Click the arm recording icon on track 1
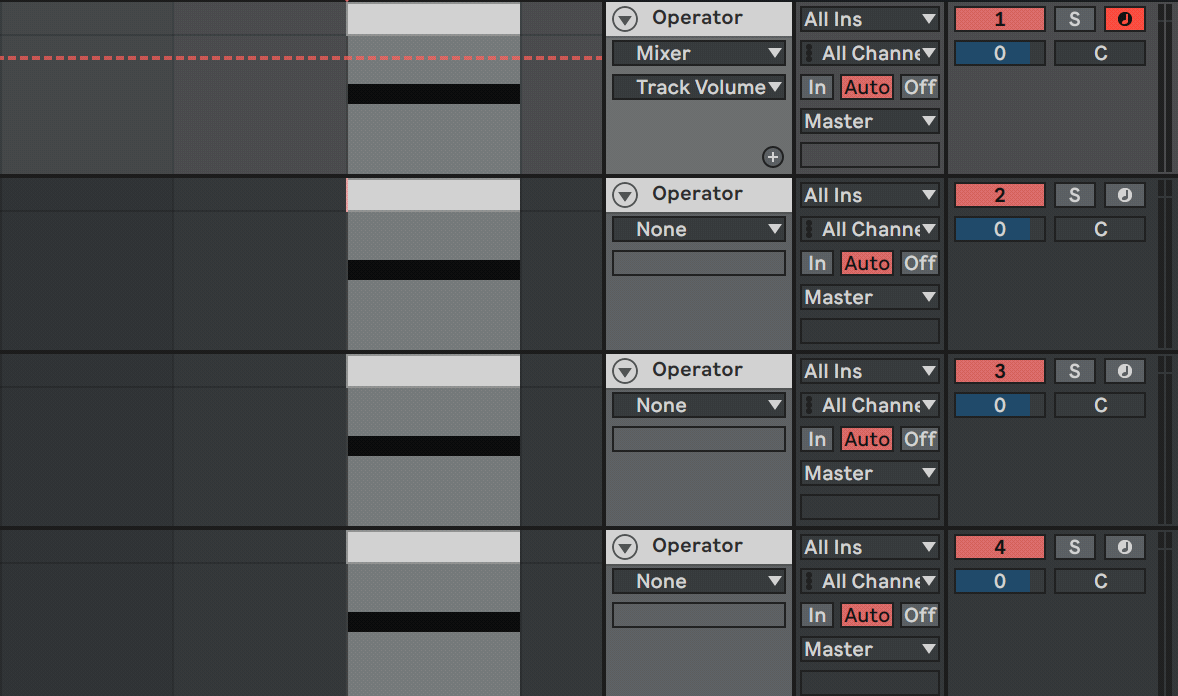 tap(1124, 19)
